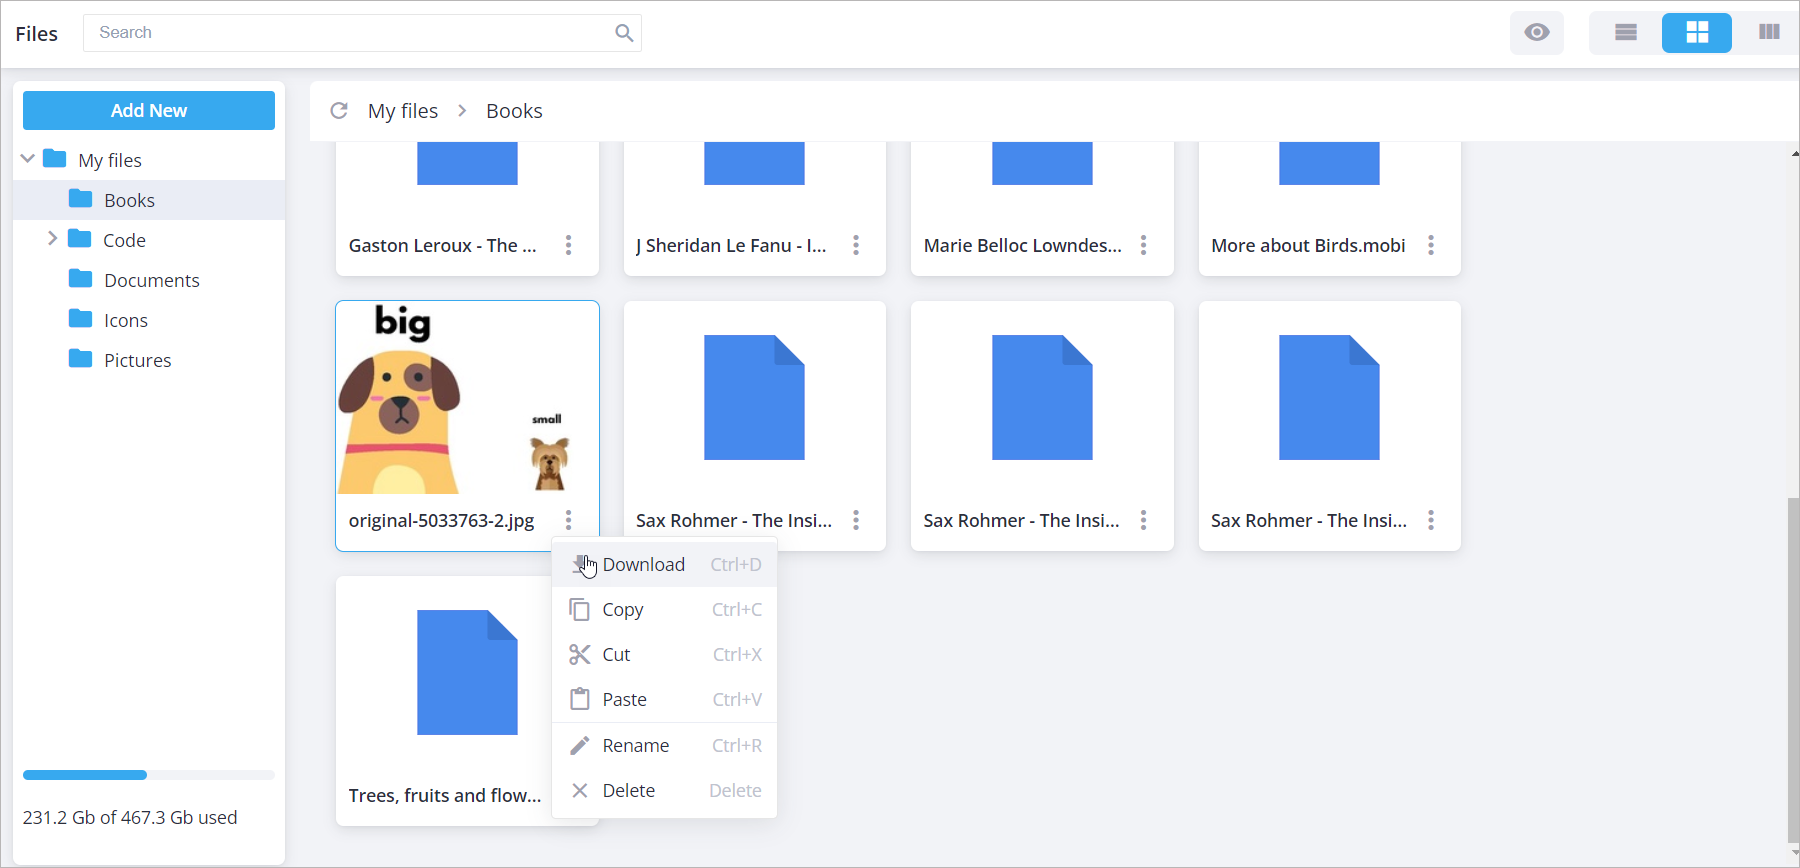This screenshot has width=1800, height=868.
Task: Open the three-dot menu for original-5033763-2.jpg
Action: [x=568, y=520]
